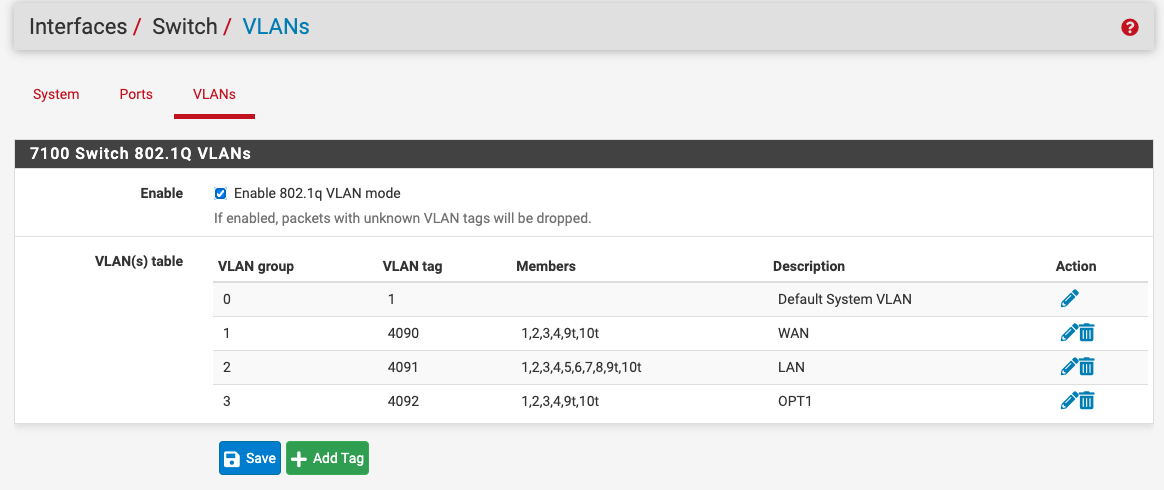Edit the LAN VLAN 4091 entry
The height and width of the screenshot is (490, 1164).
pos(1069,367)
